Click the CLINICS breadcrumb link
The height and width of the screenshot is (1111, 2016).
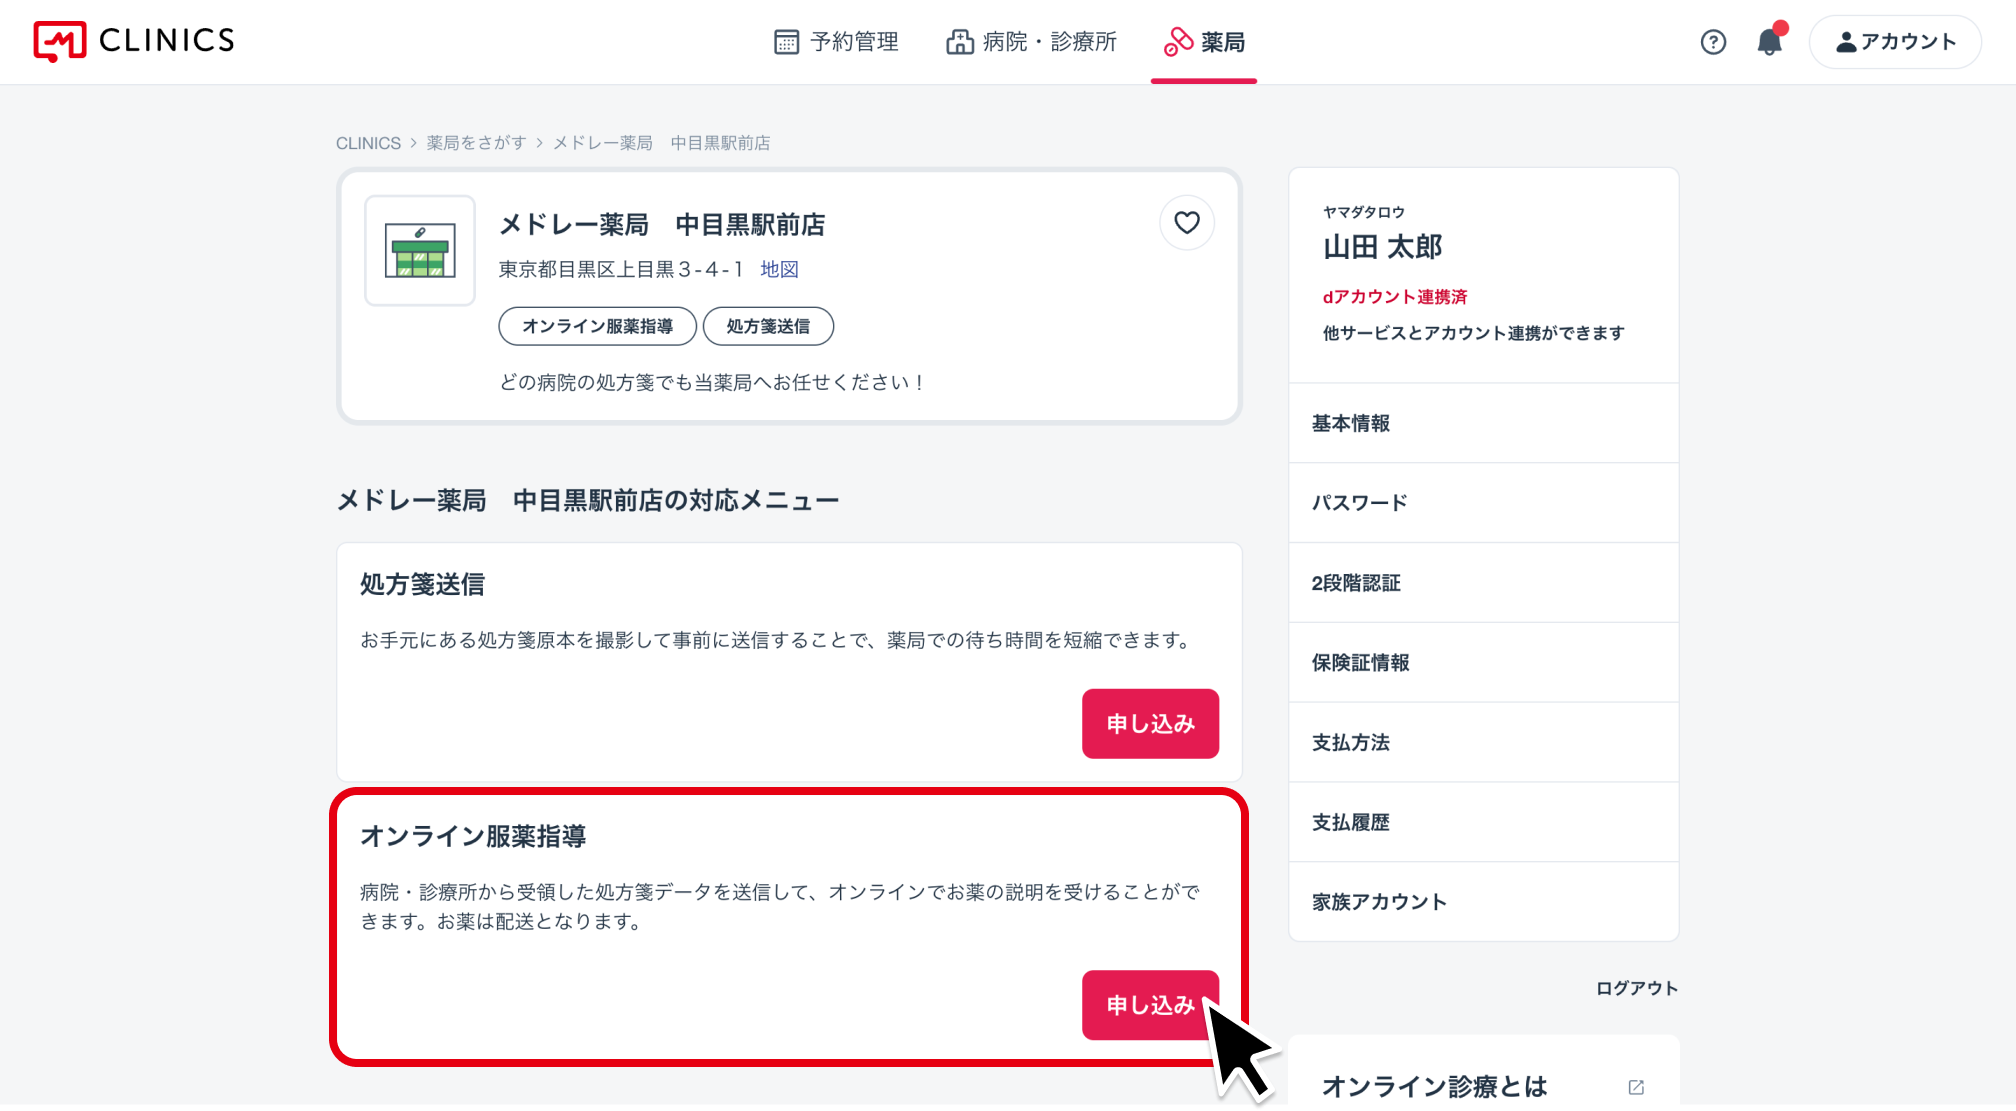tap(368, 143)
